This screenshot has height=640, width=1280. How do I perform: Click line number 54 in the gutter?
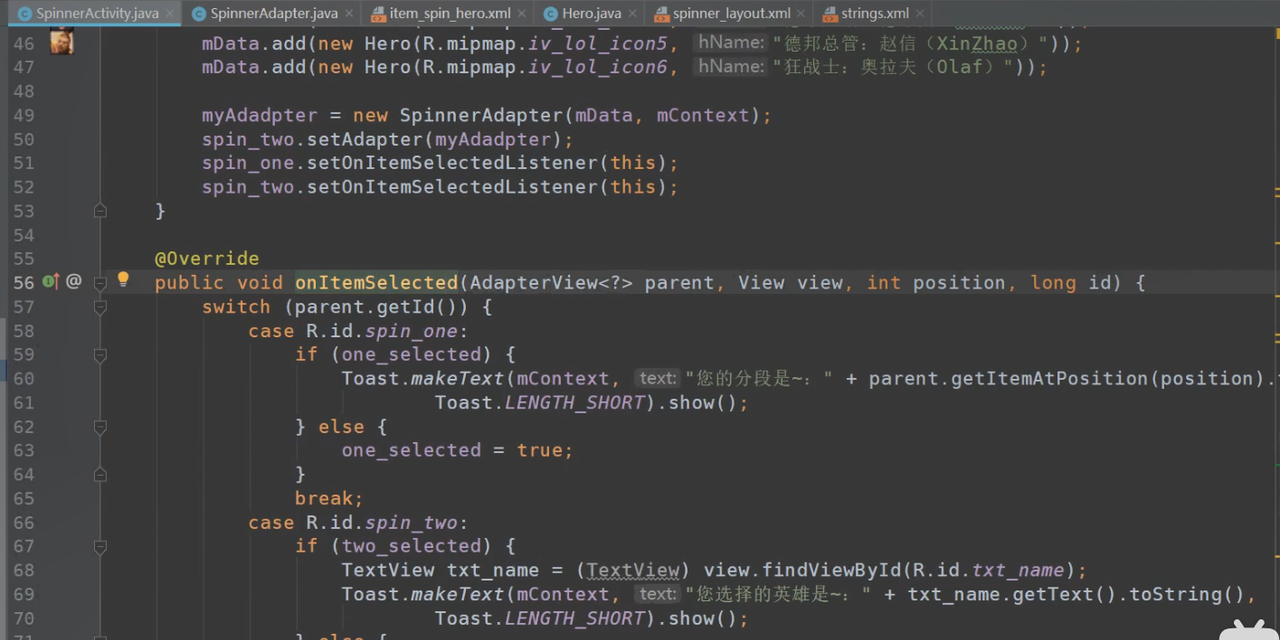click(23, 235)
